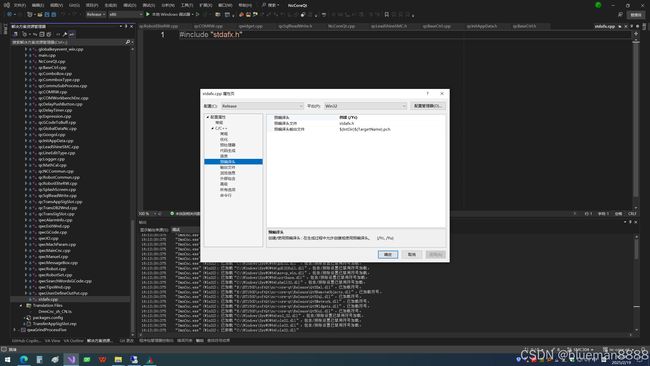650x366 pixels.
Task: Open the GitHub Copilot bottom tab
Action: pos(26,341)
